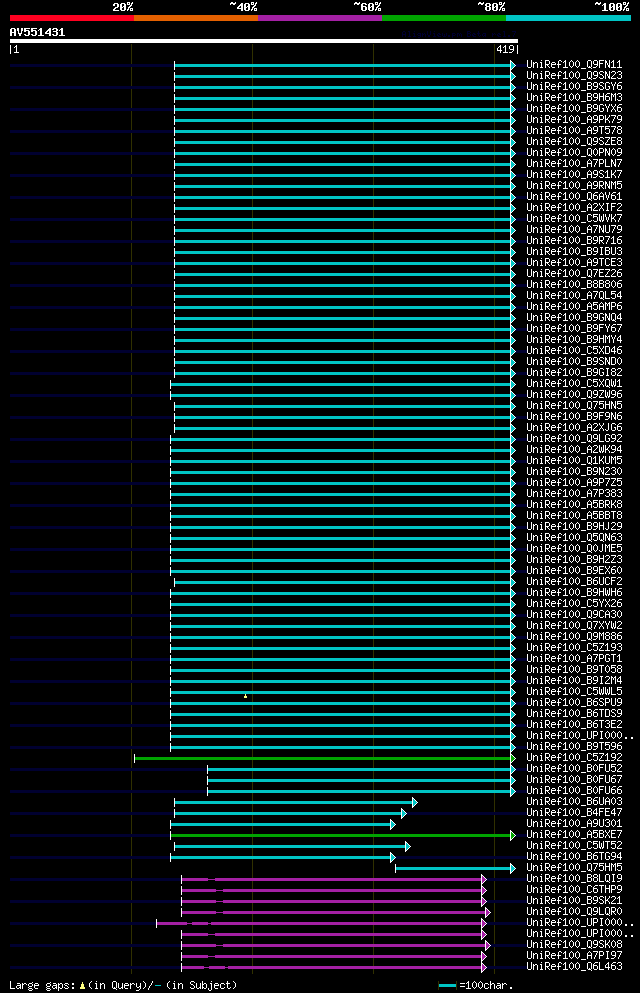This screenshot has height=993, width=640.
Task: Select the UniRef100_C5Z192 label
Action: point(574,758)
